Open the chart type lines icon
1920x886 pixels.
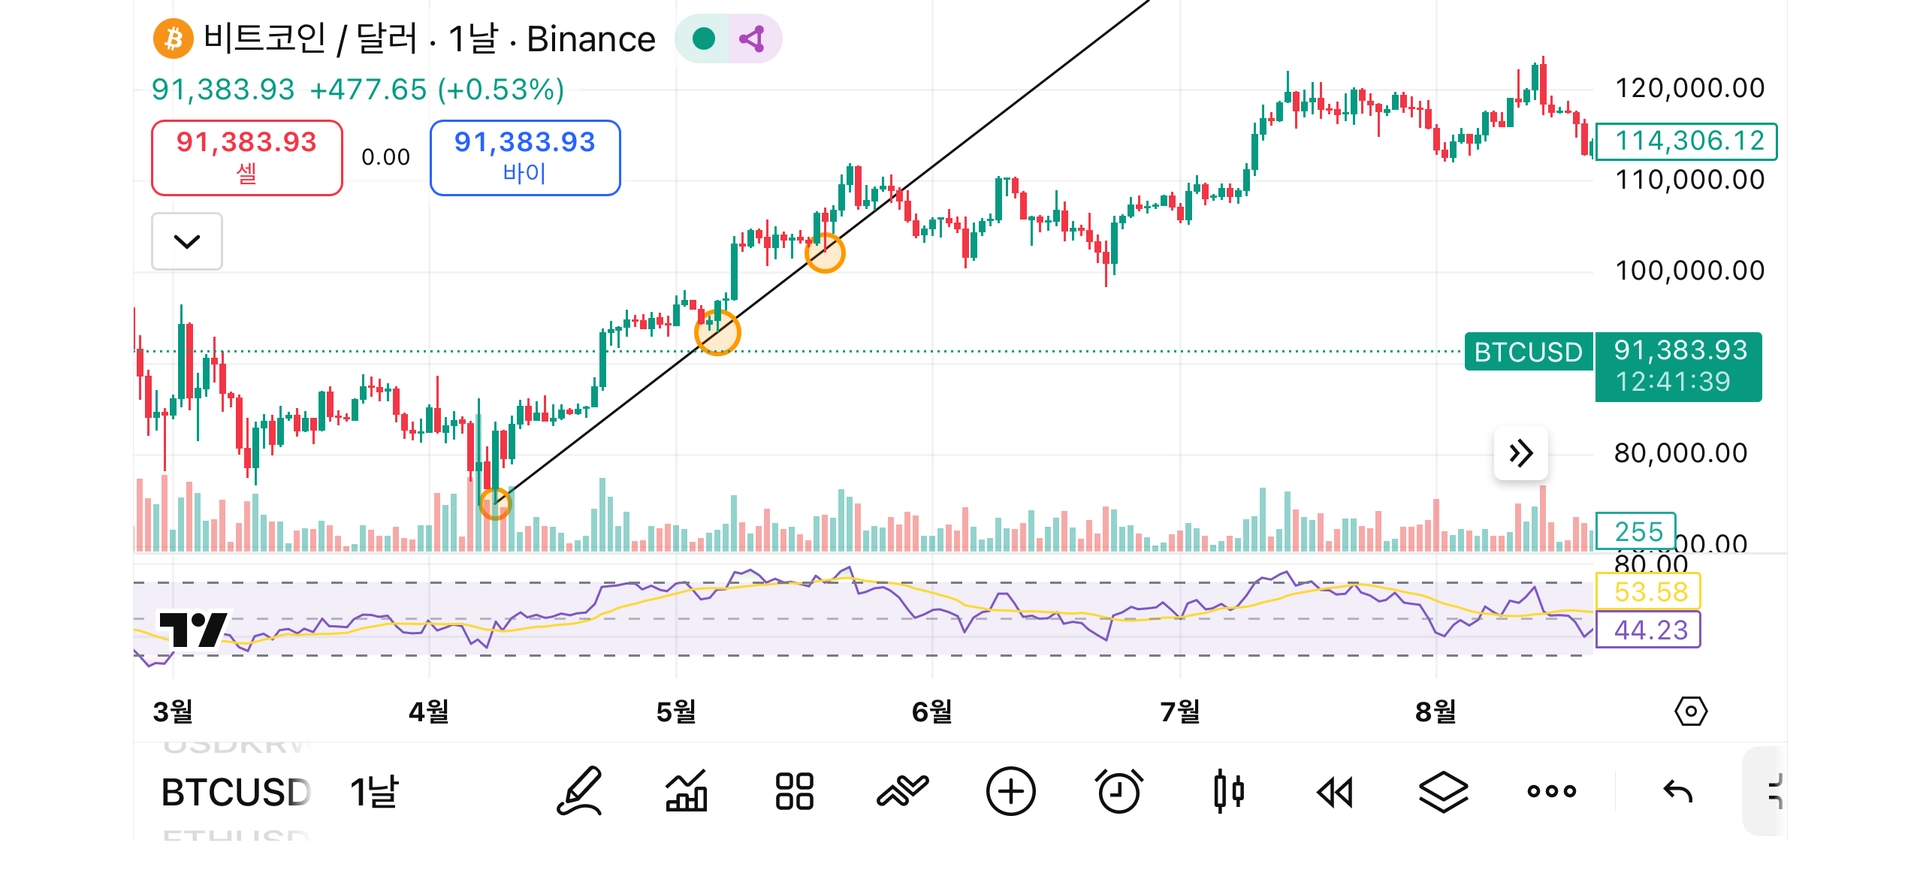pyautogui.click(x=902, y=792)
